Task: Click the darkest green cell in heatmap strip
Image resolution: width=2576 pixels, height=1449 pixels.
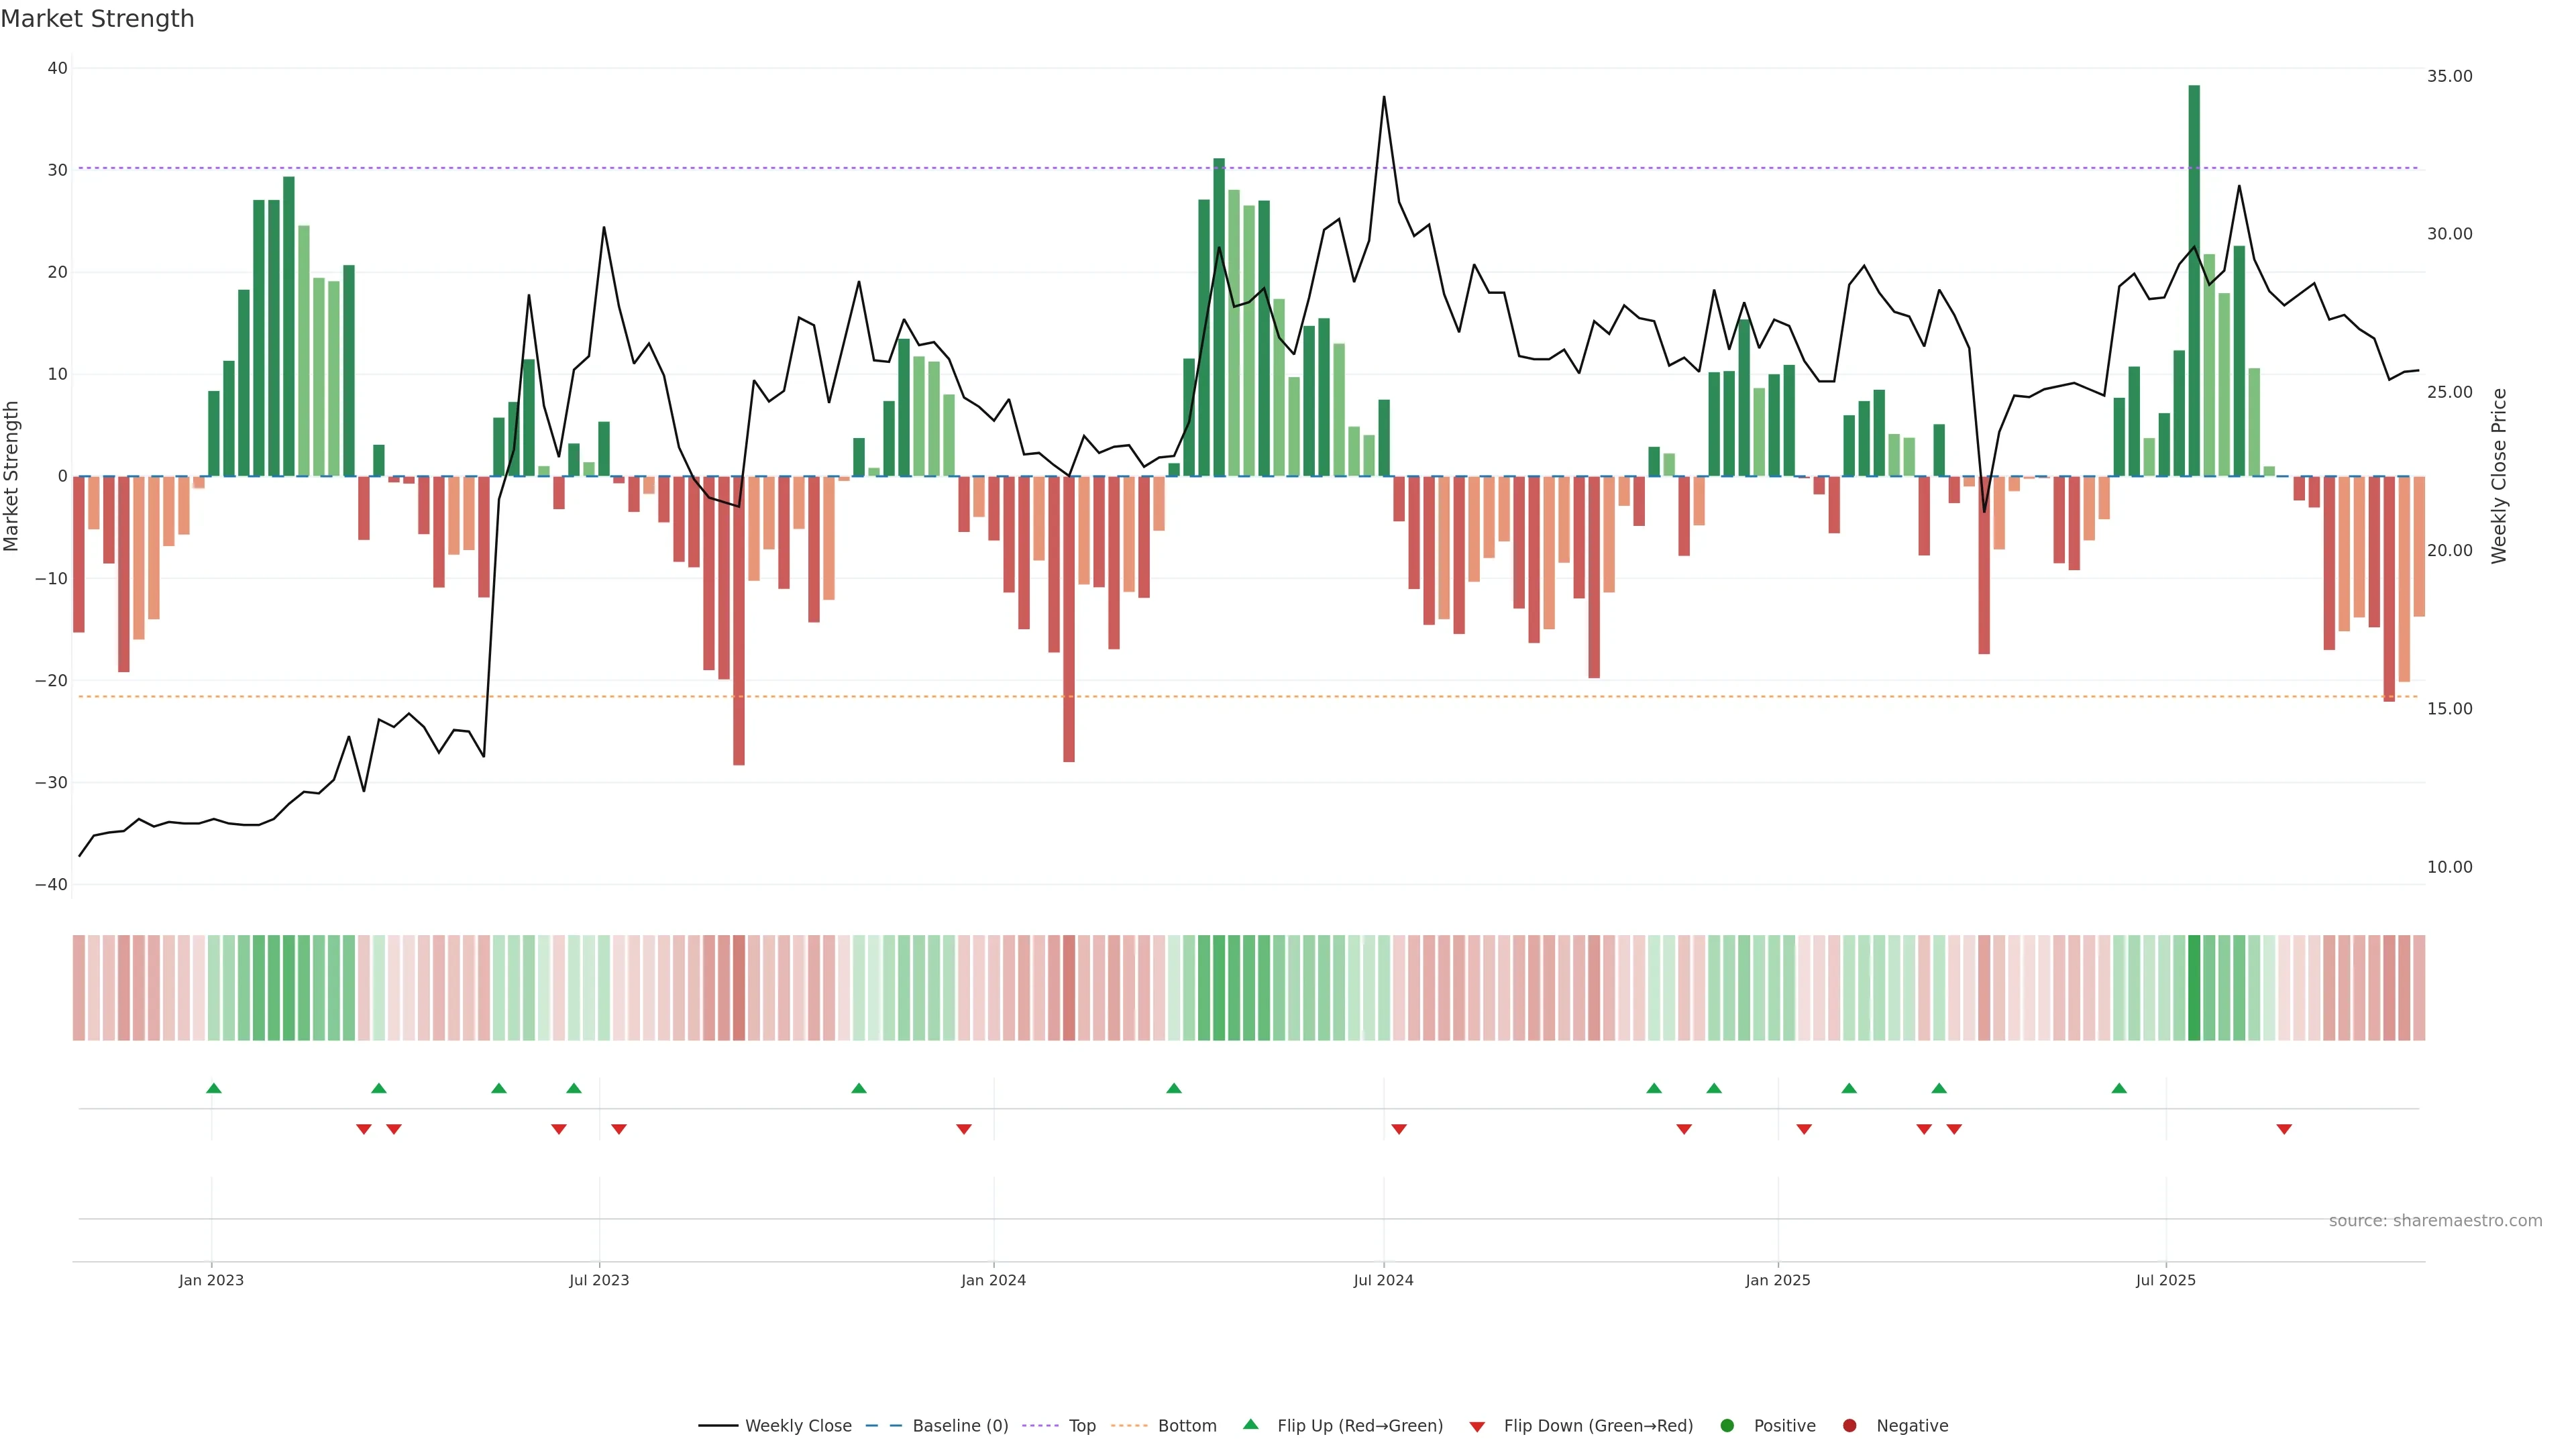Action: (2194, 988)
